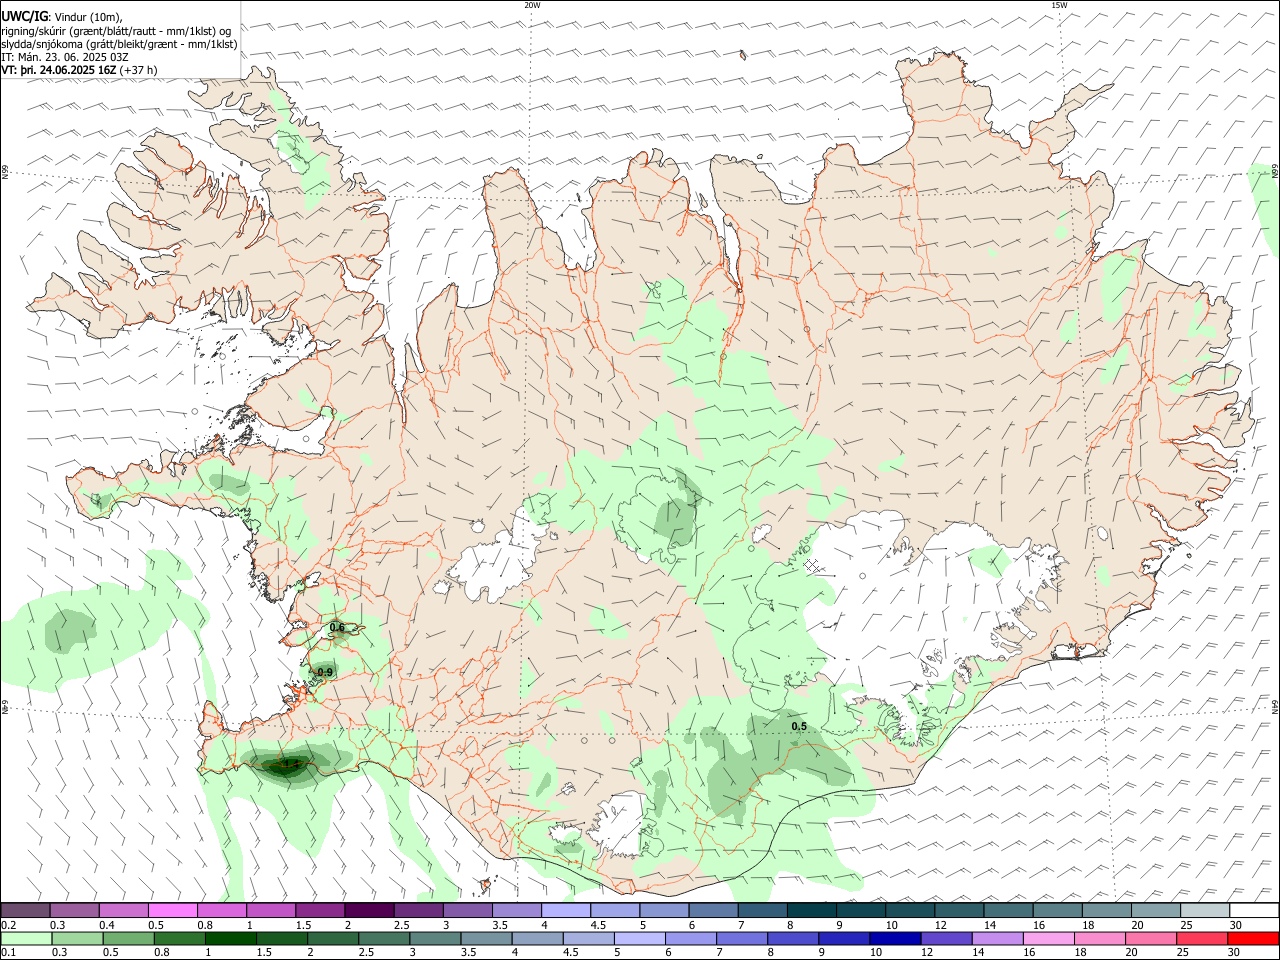Click the white 30 swatch in top legend row

[x=1253, y=911]
